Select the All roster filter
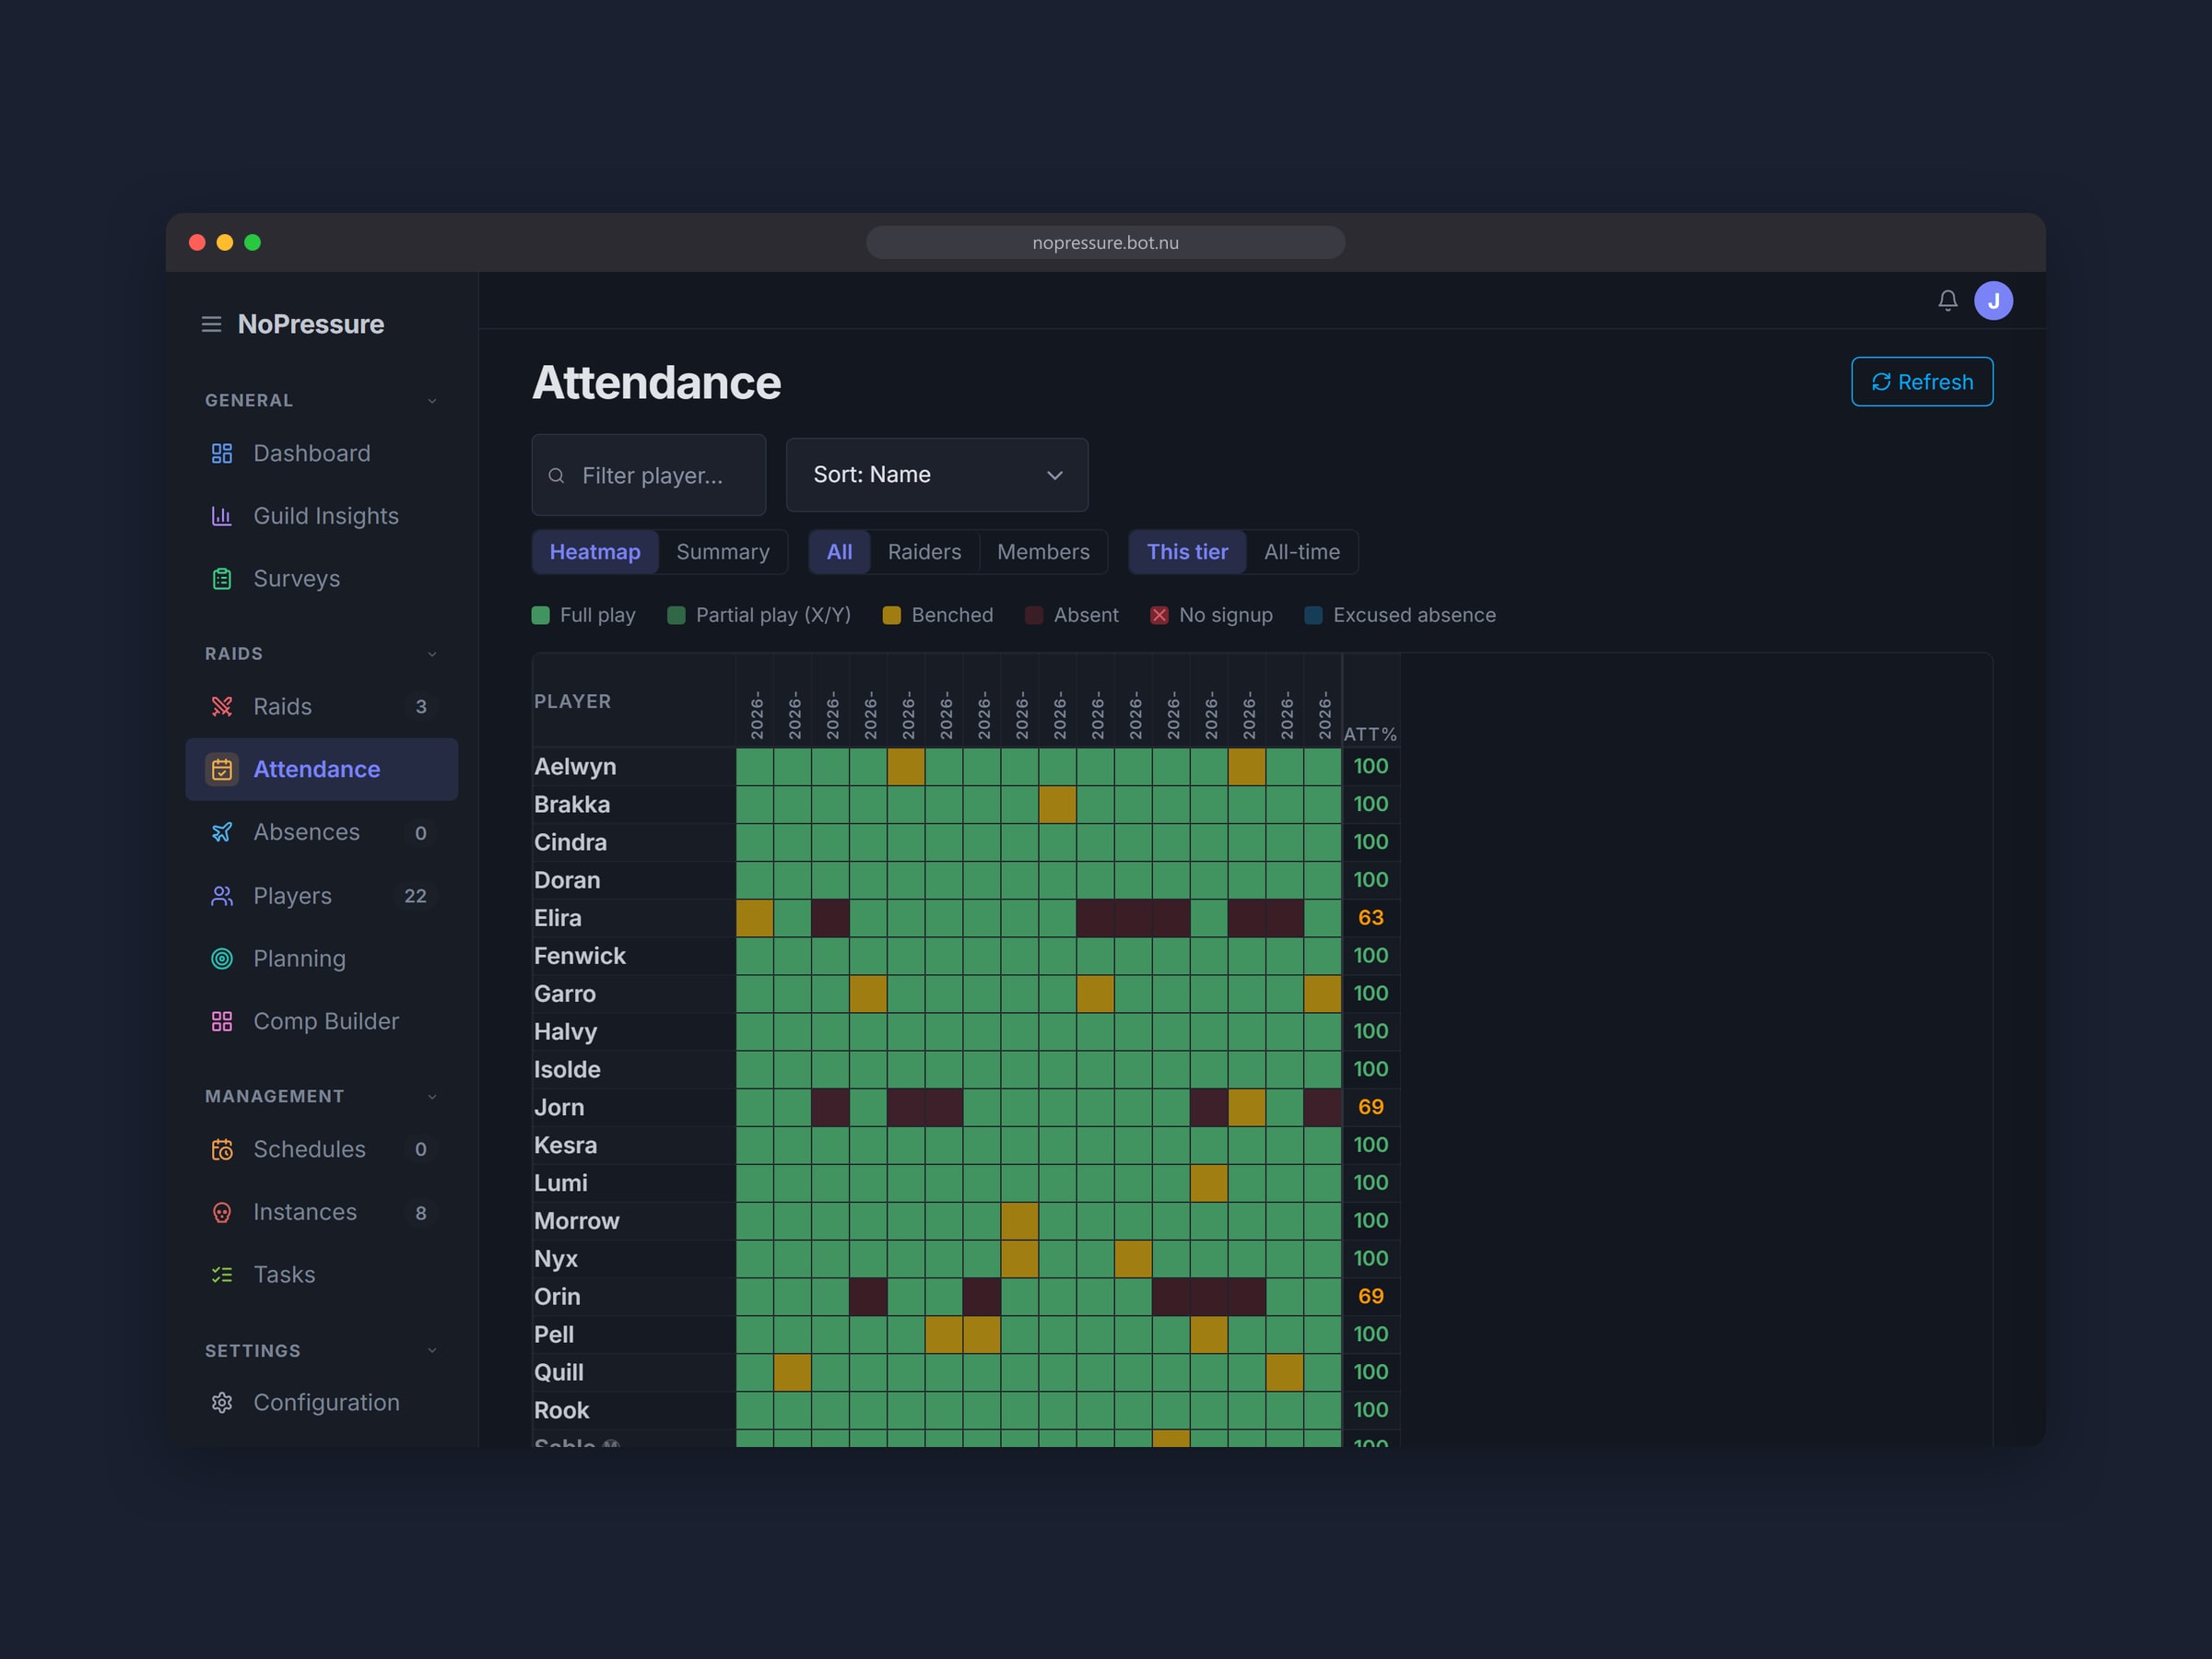Viewport: 2212px width, 1659px height. pos(839,552)
